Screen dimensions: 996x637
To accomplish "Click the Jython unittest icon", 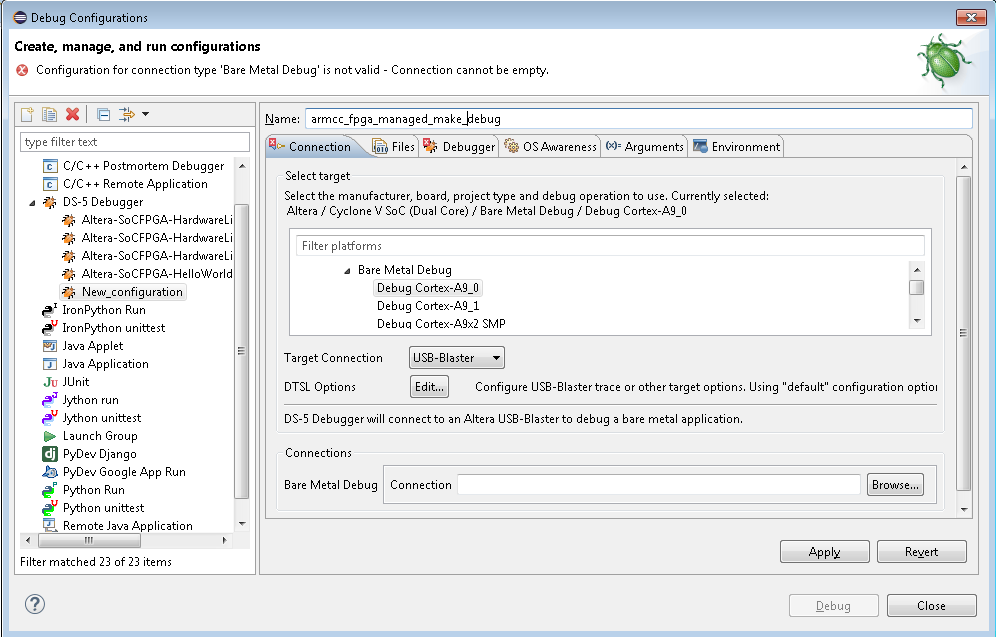I will click(x=50, y=418).
